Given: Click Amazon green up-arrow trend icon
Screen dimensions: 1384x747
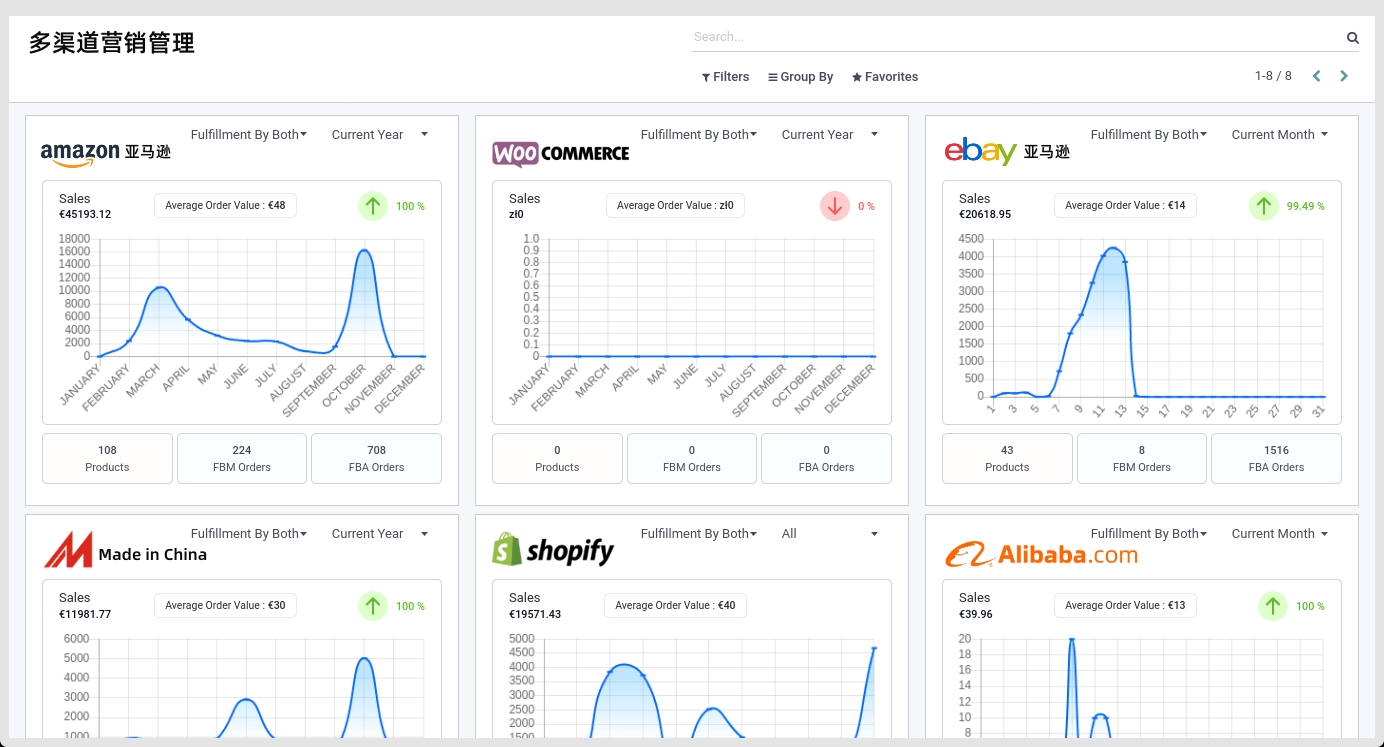Looking at the screenshot, I should 373,206.
